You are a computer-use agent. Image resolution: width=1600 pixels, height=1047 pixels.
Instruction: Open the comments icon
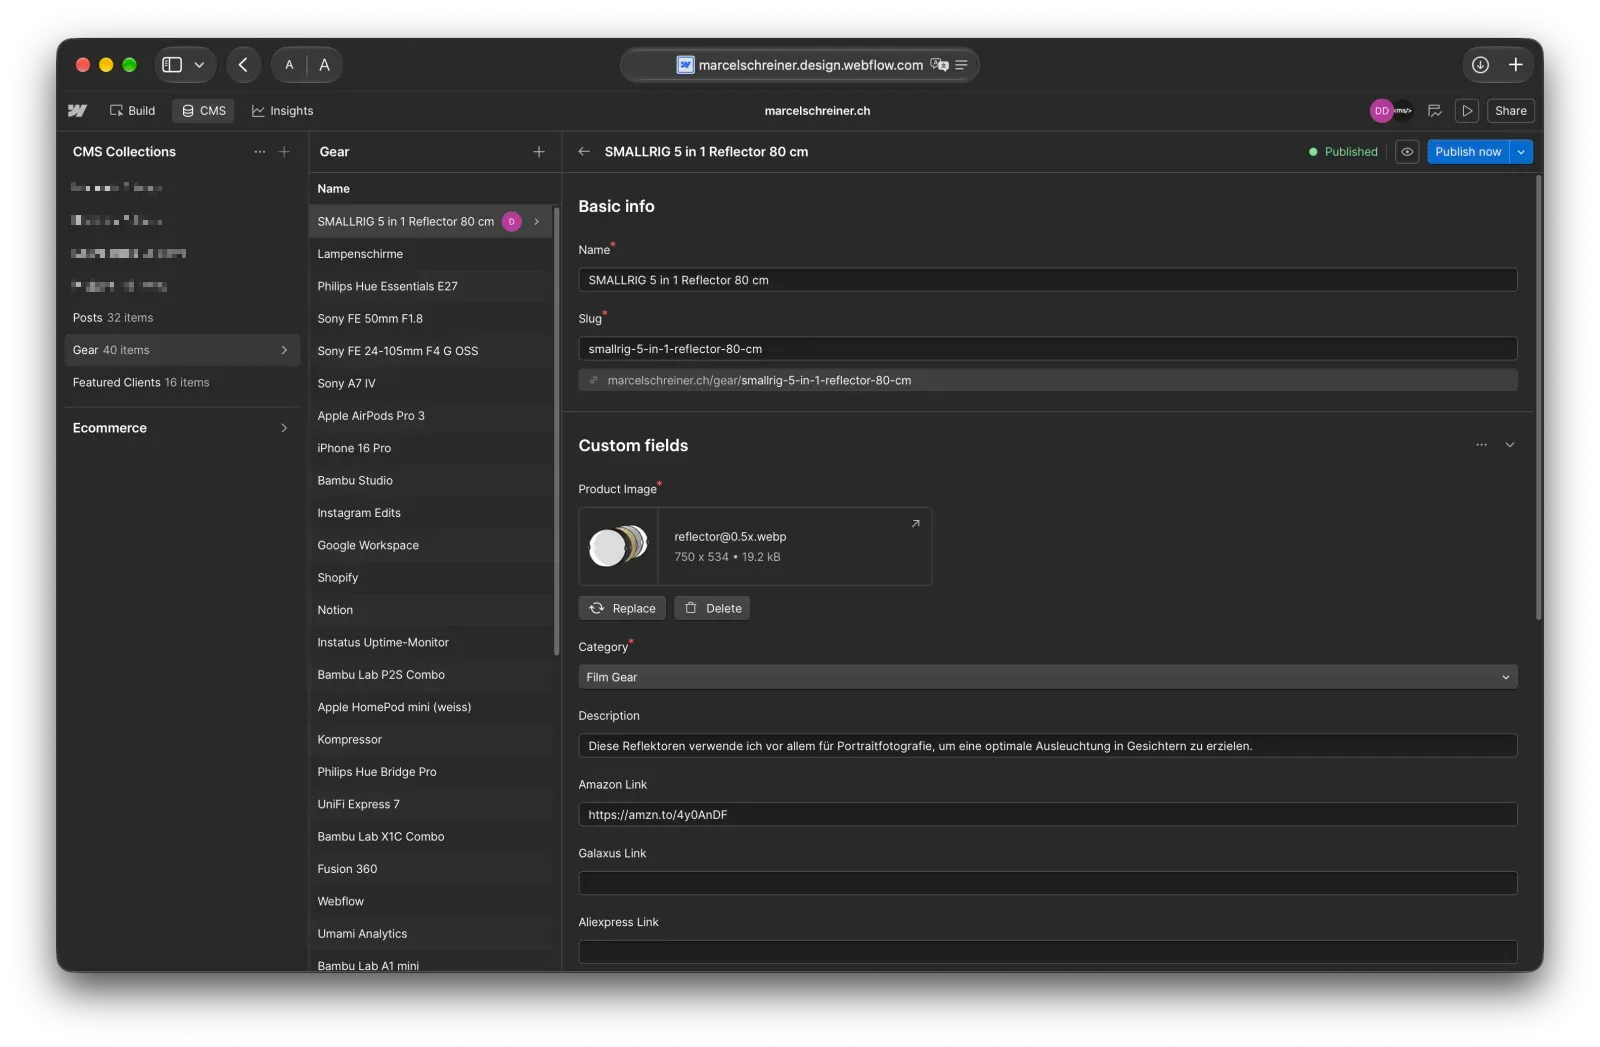click(1434, 111)
